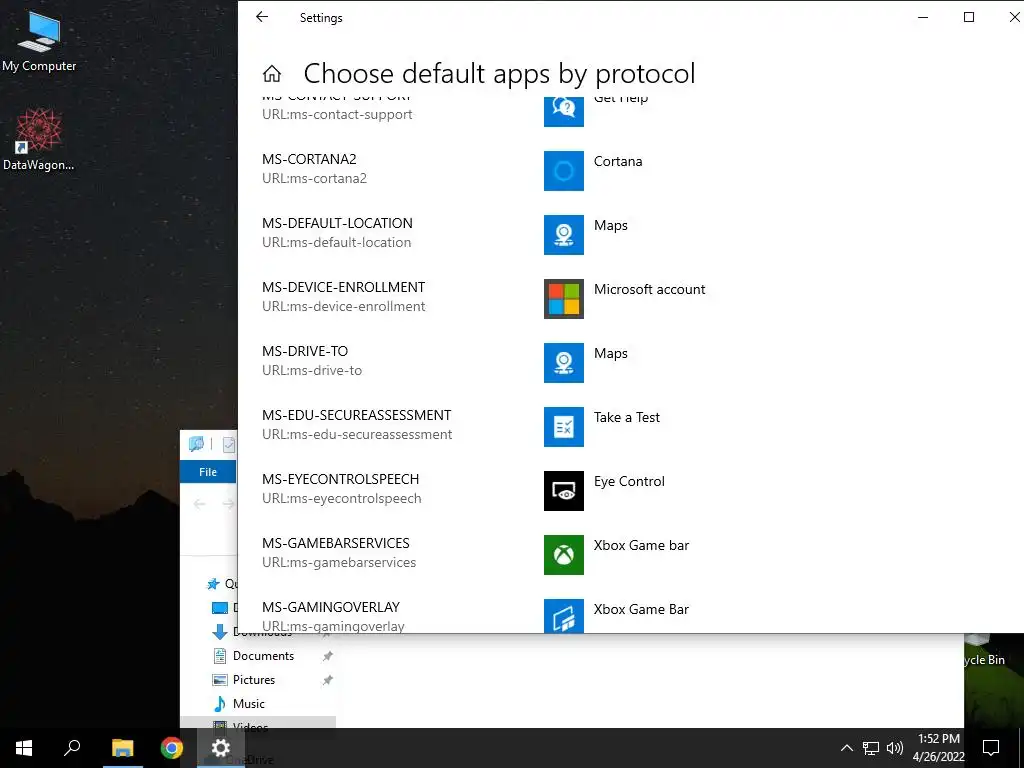Click Explorer back navigation arrow

pos(200,504)
